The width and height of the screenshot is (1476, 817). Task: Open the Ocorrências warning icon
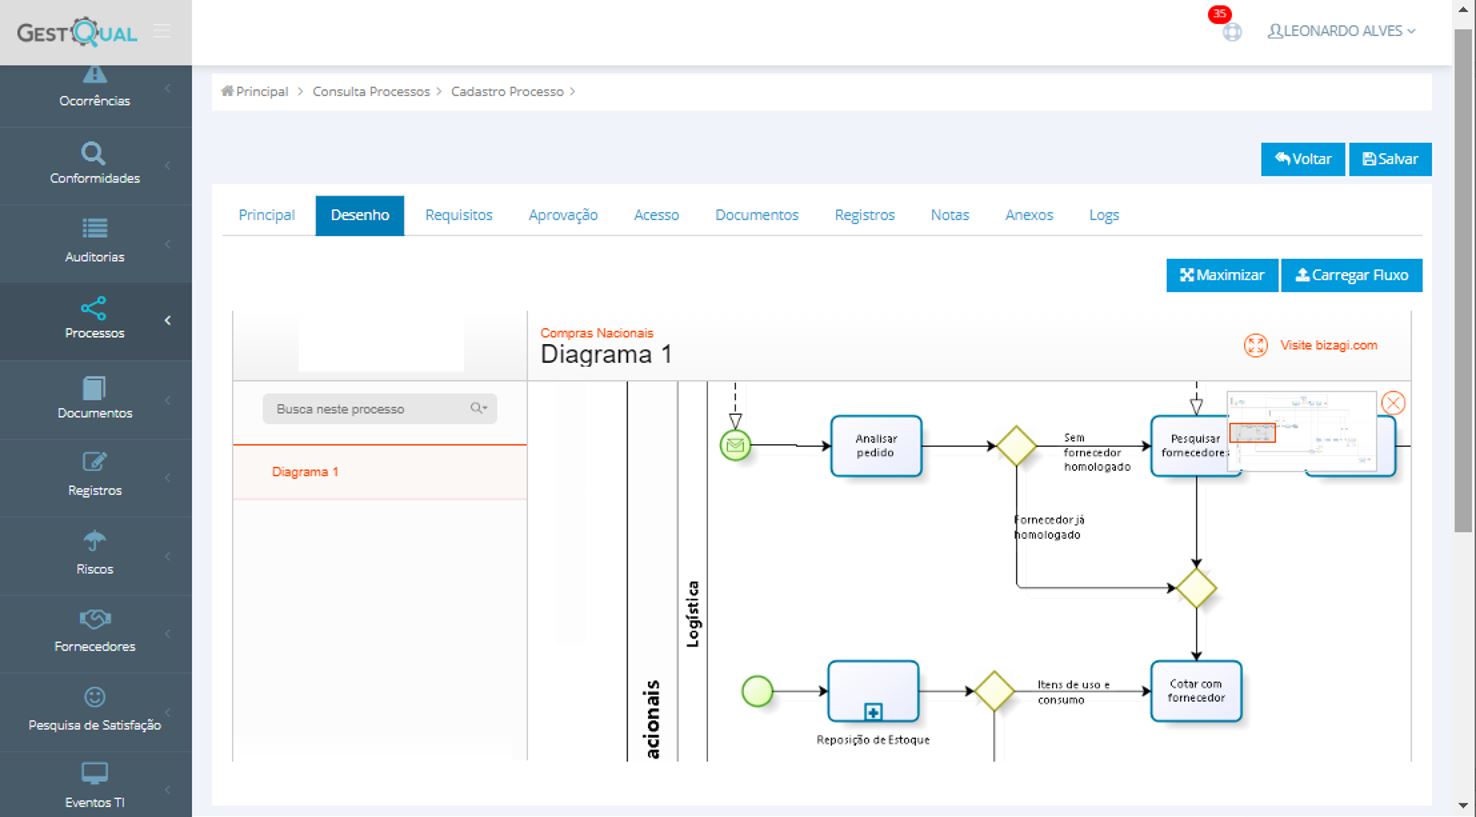95,74
